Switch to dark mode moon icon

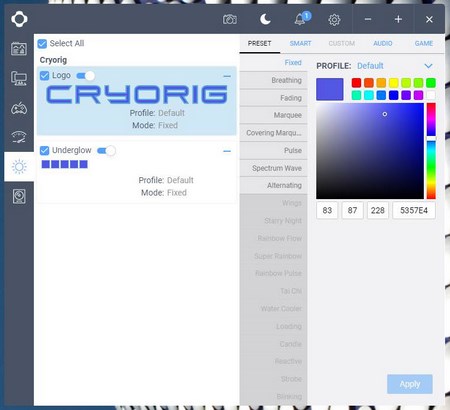click(265, 19)
